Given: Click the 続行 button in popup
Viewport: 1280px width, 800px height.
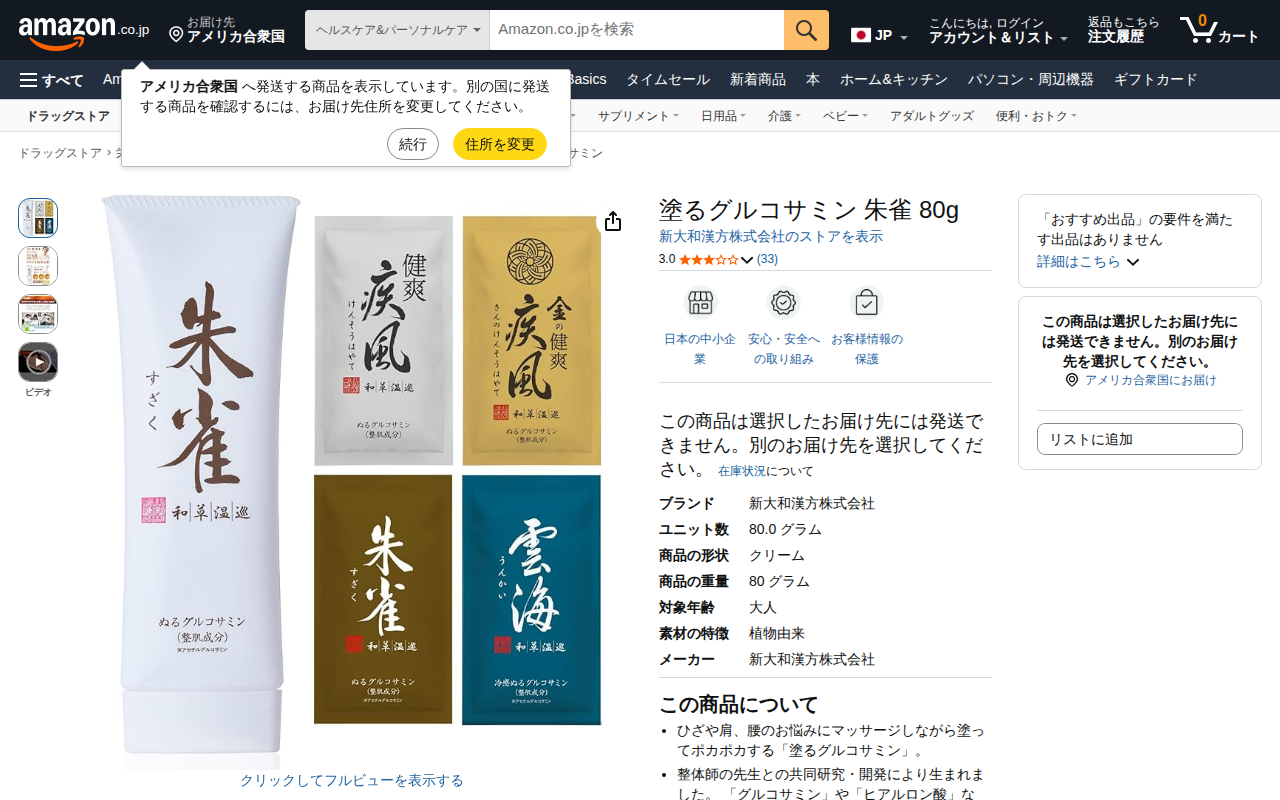Looking at the screenshot, I should [x=413, y=144].
